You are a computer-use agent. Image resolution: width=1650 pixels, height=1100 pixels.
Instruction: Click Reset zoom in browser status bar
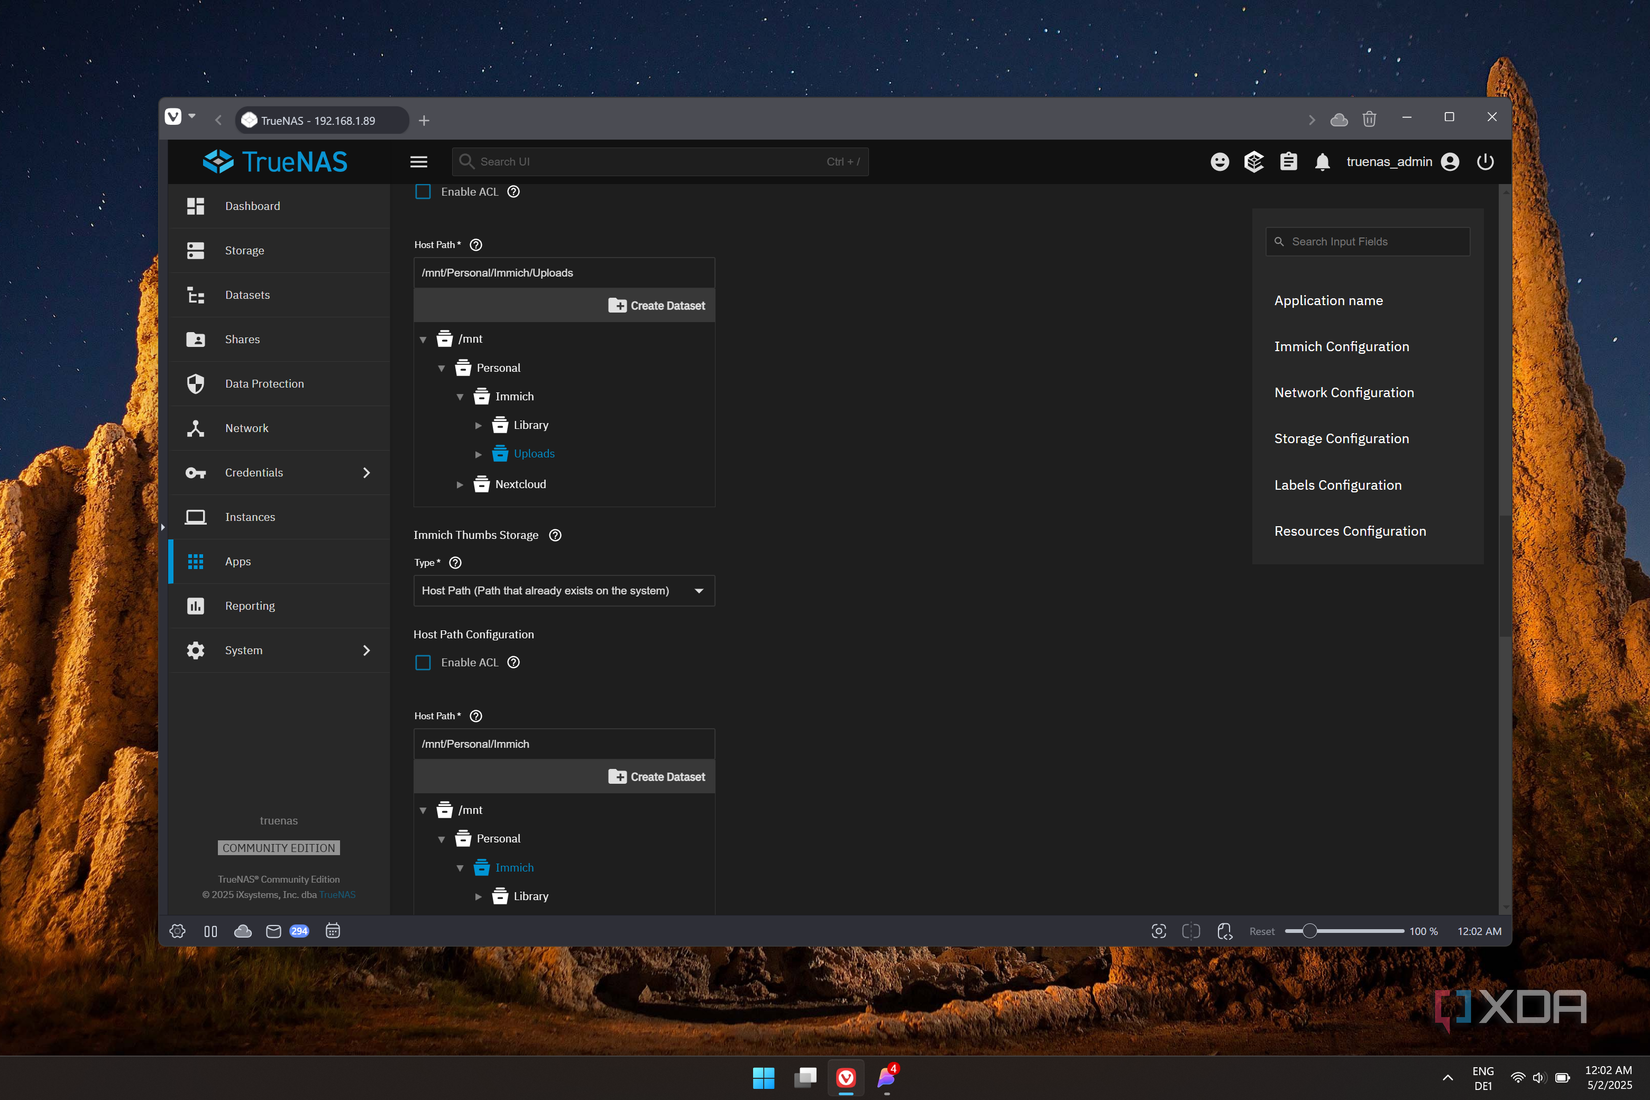(x=1262, y=932)
